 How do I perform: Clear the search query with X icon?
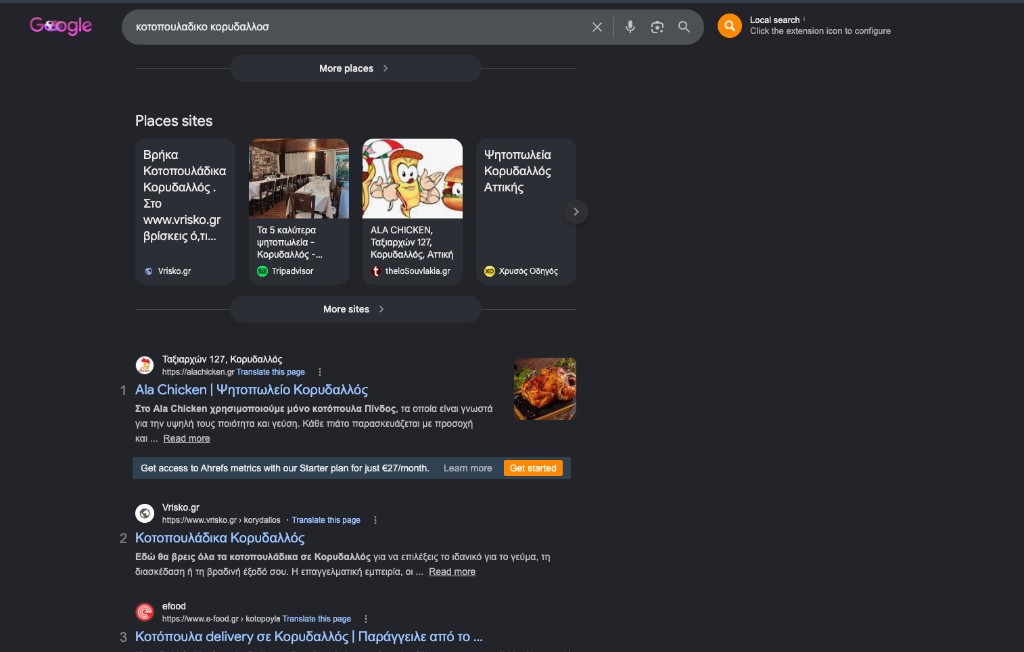(x=597, y=27)
